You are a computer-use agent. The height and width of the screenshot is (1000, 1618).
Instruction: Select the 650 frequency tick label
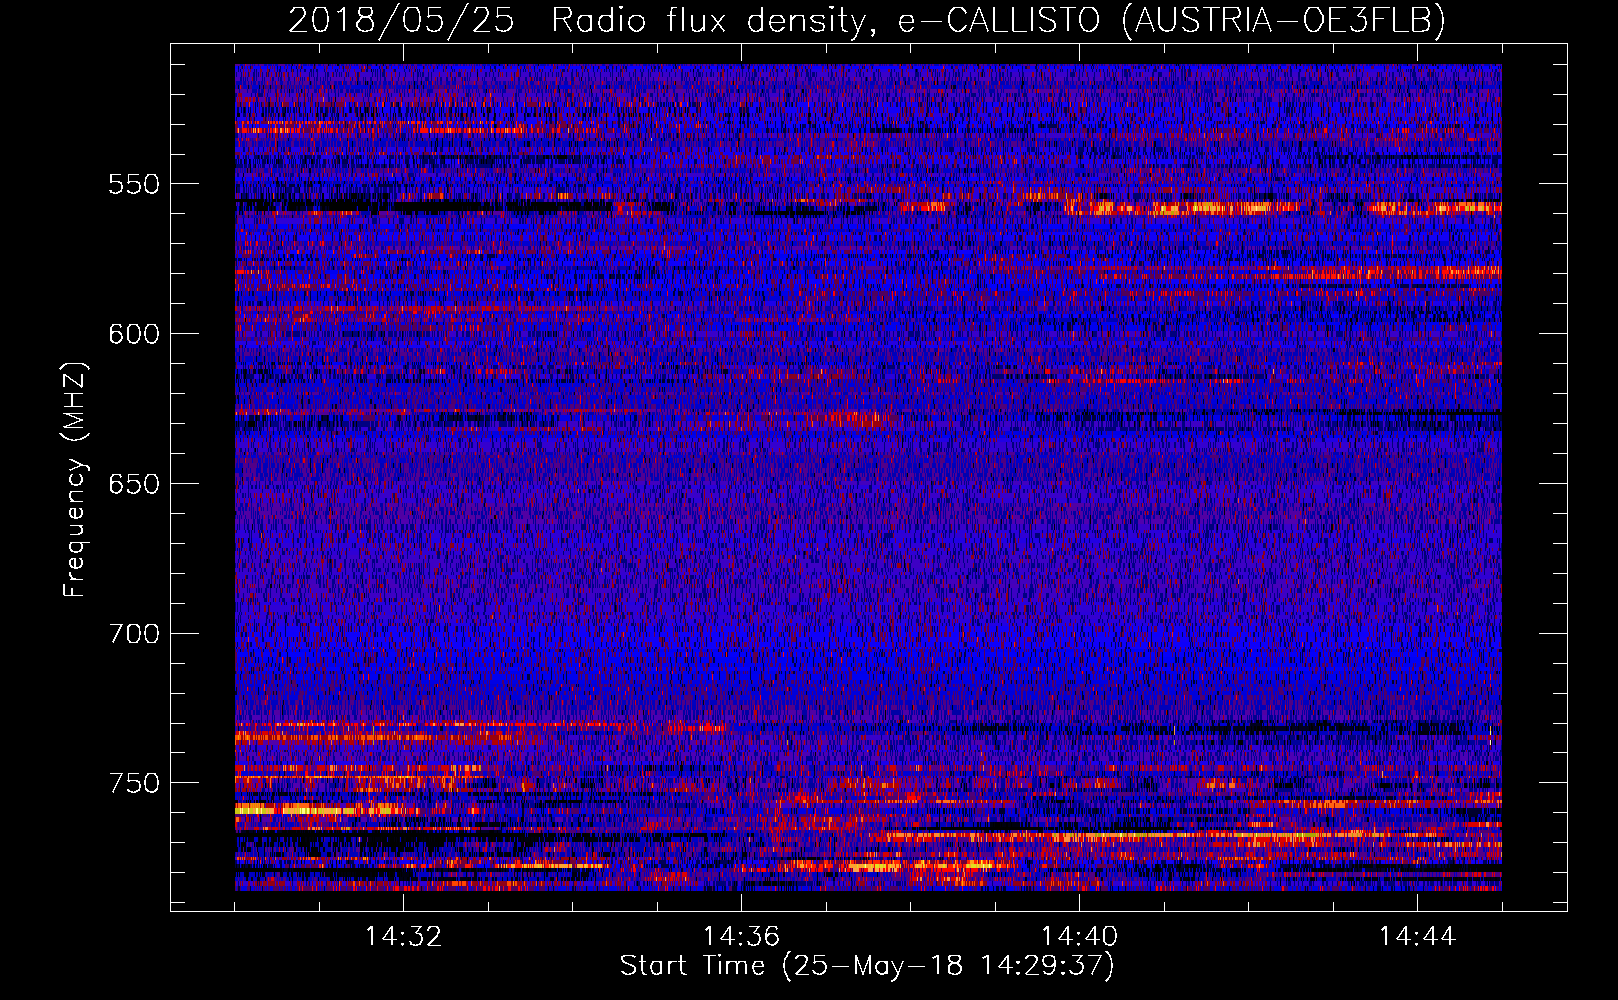[x=134, y=484]
